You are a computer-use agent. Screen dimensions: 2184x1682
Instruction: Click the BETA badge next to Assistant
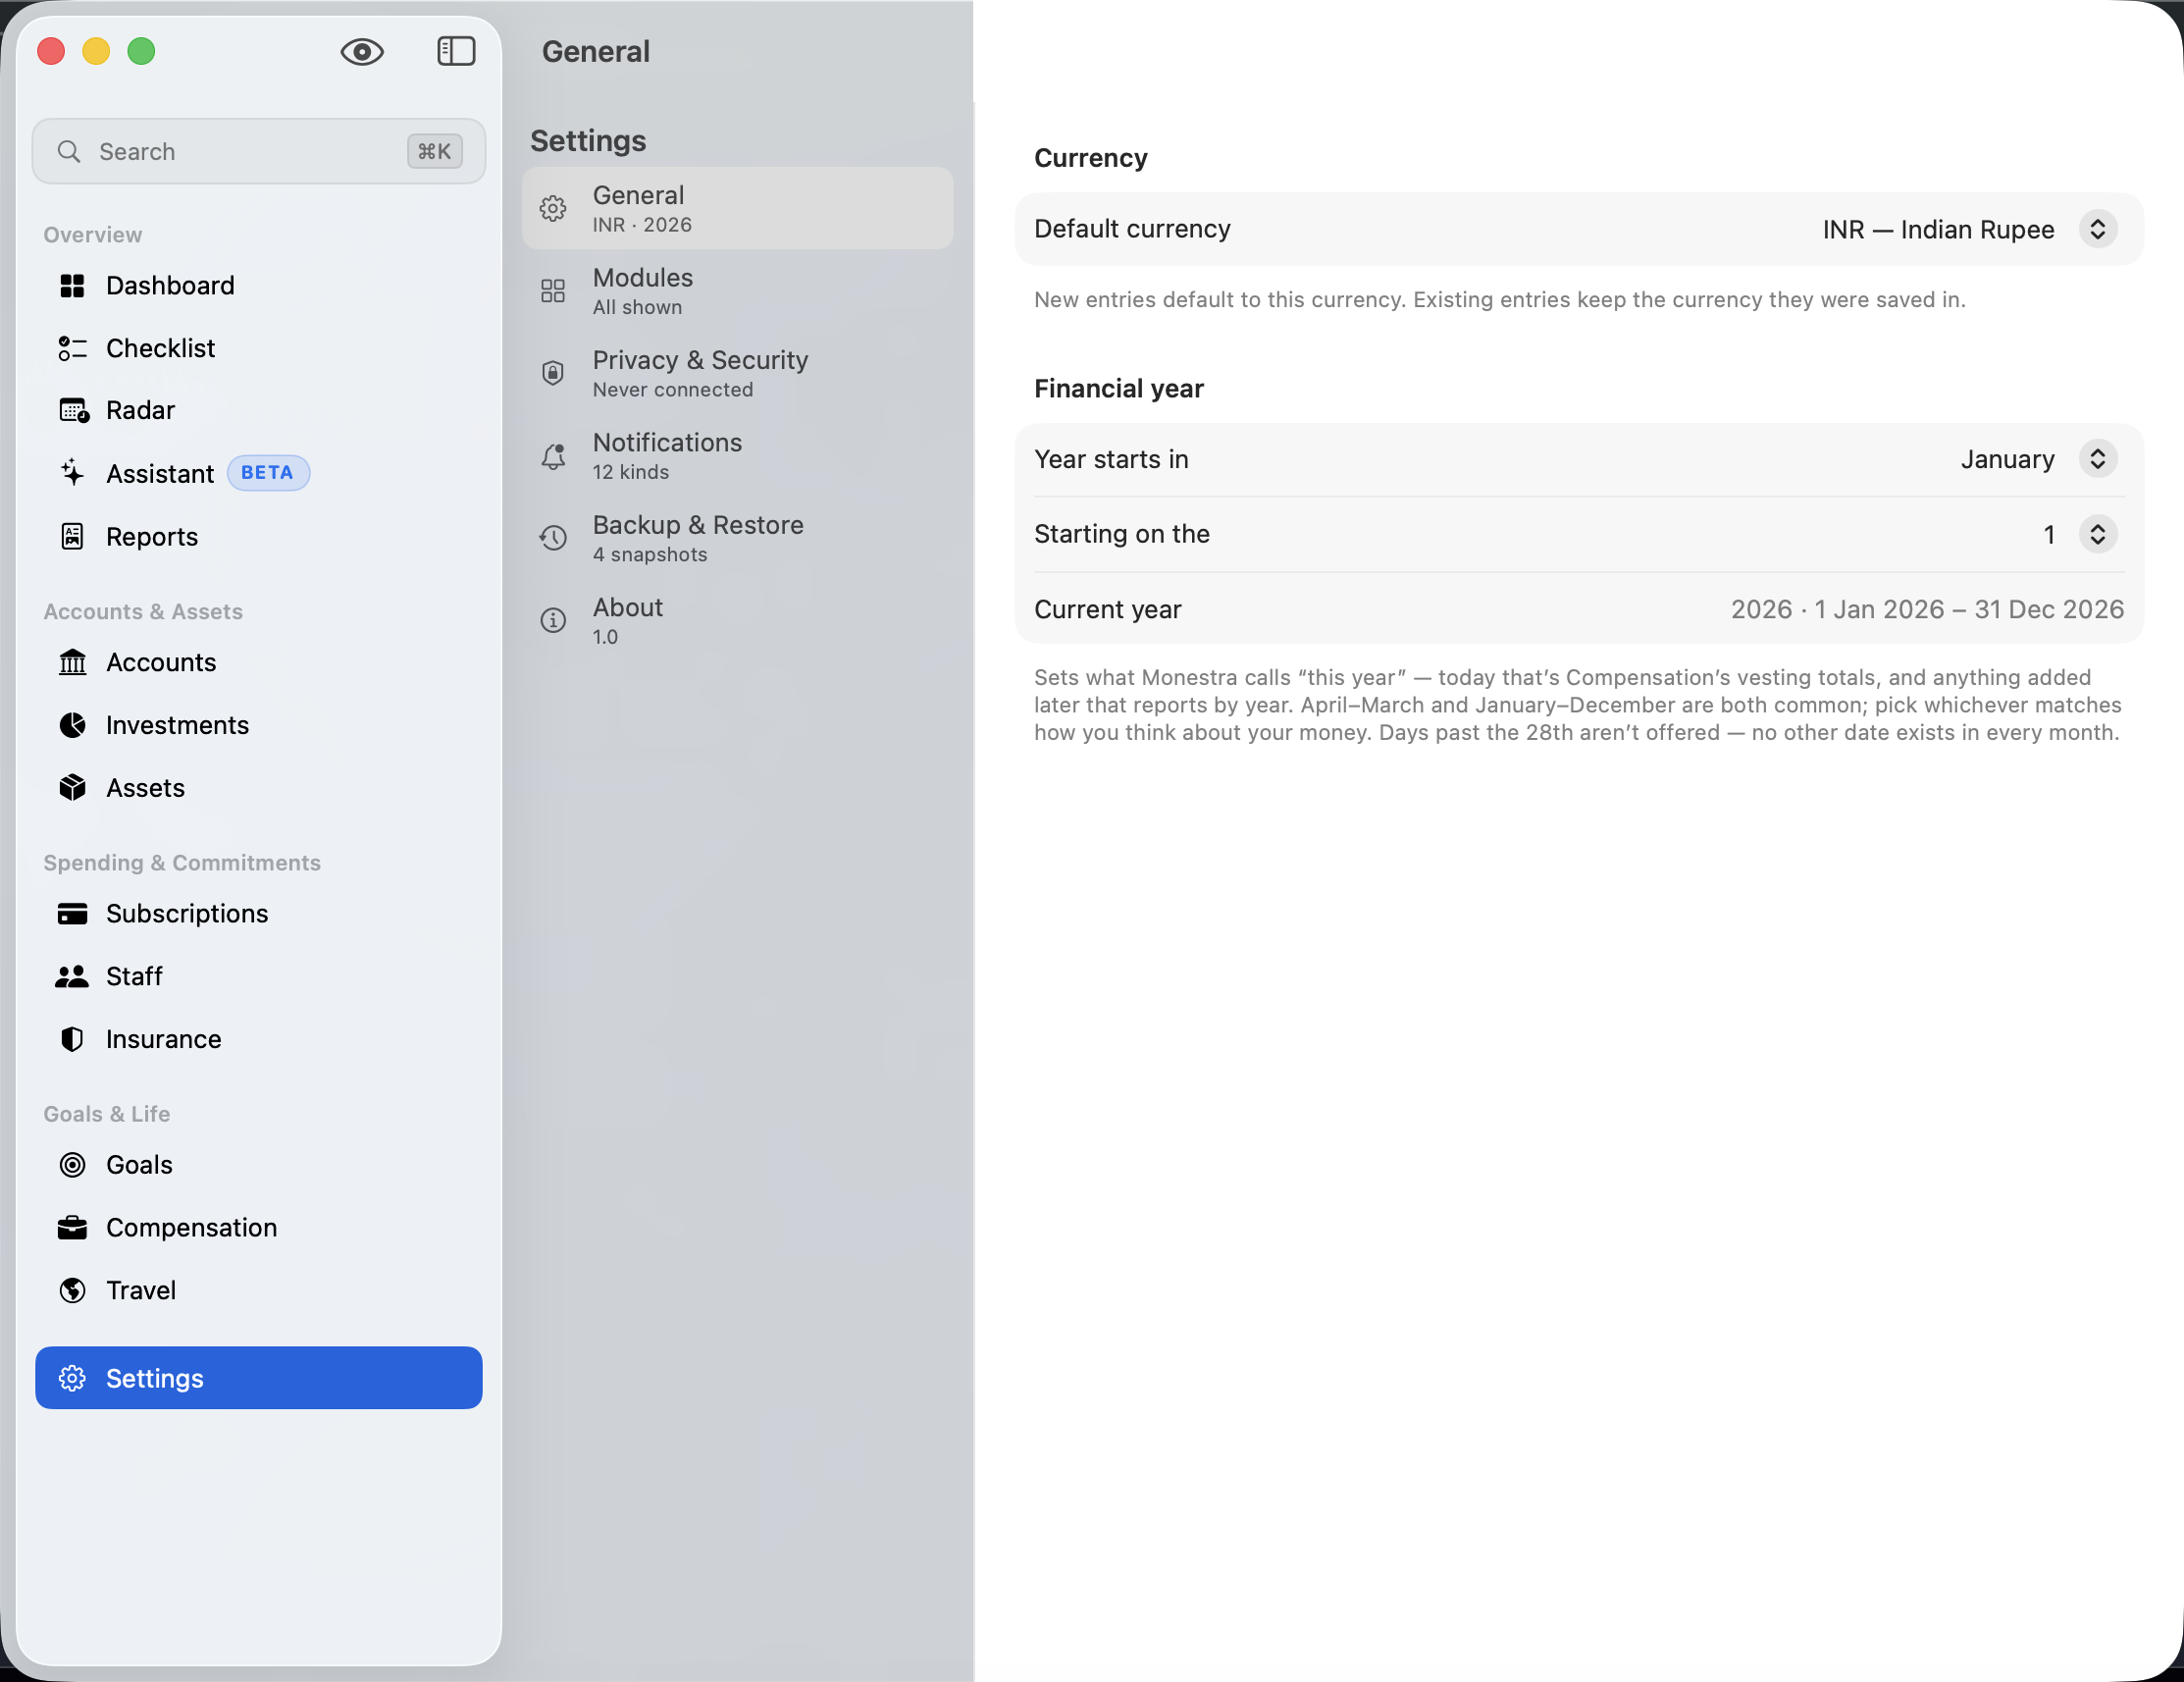(268, 473)
